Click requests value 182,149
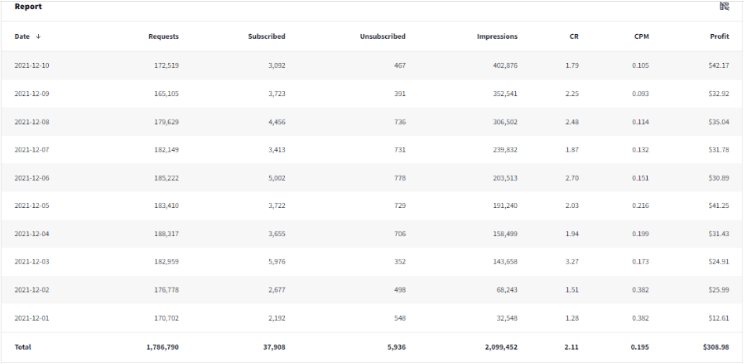 pyautogui.click(x=167, y=149)
